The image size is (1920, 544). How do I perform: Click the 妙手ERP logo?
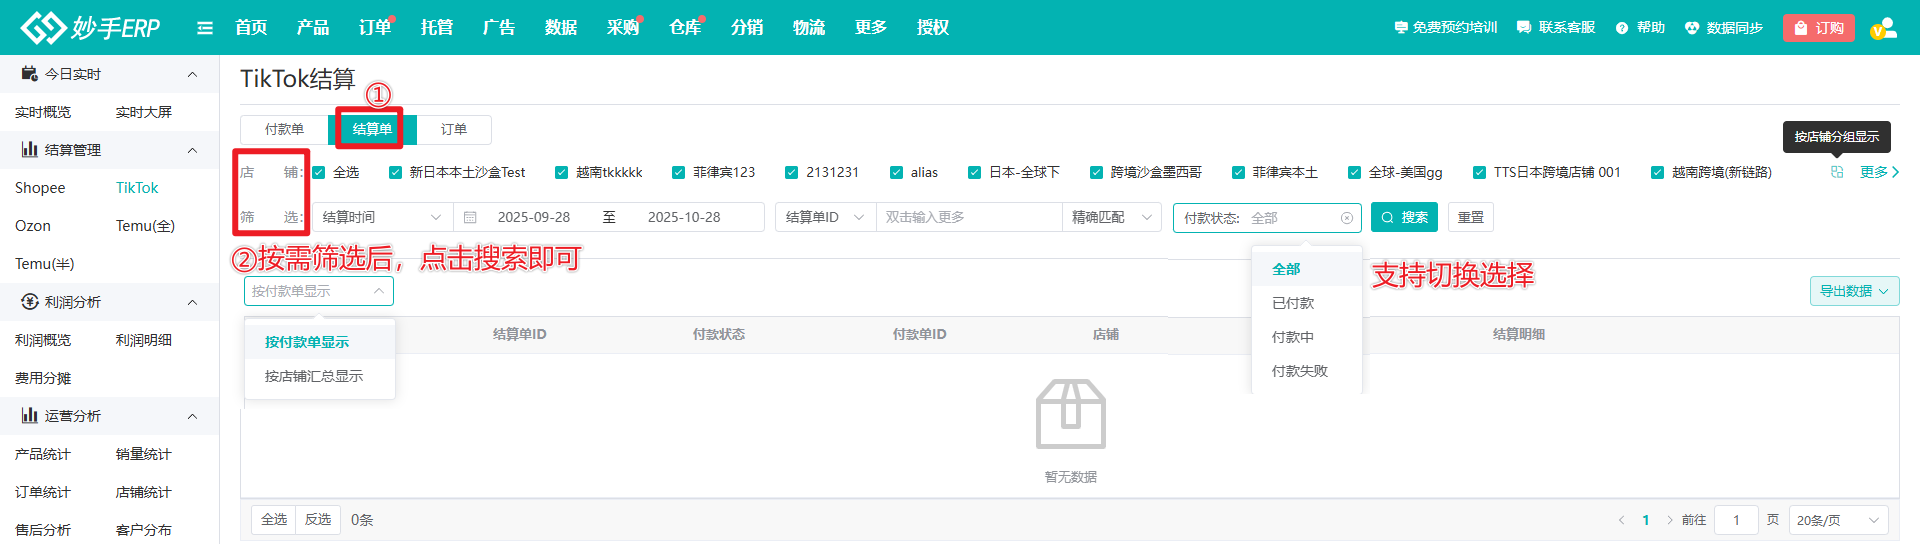tap(91, 27)
